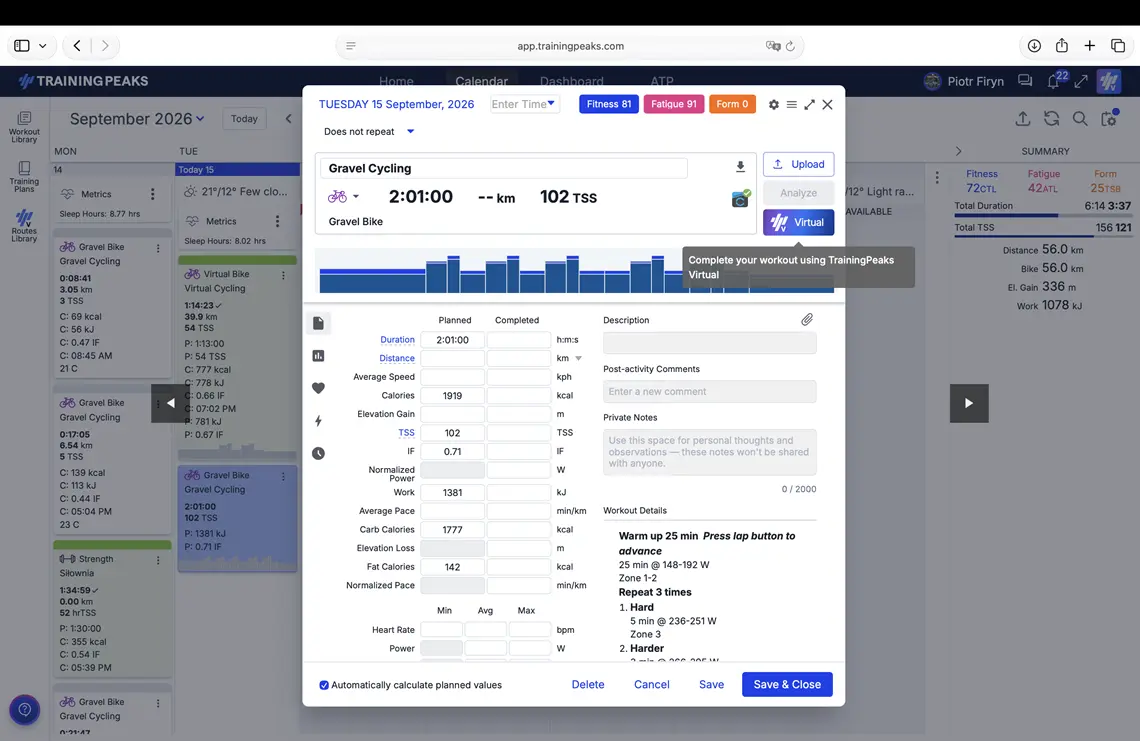
Task: Switch to the ATP tab
Action: tap(662, 81)
